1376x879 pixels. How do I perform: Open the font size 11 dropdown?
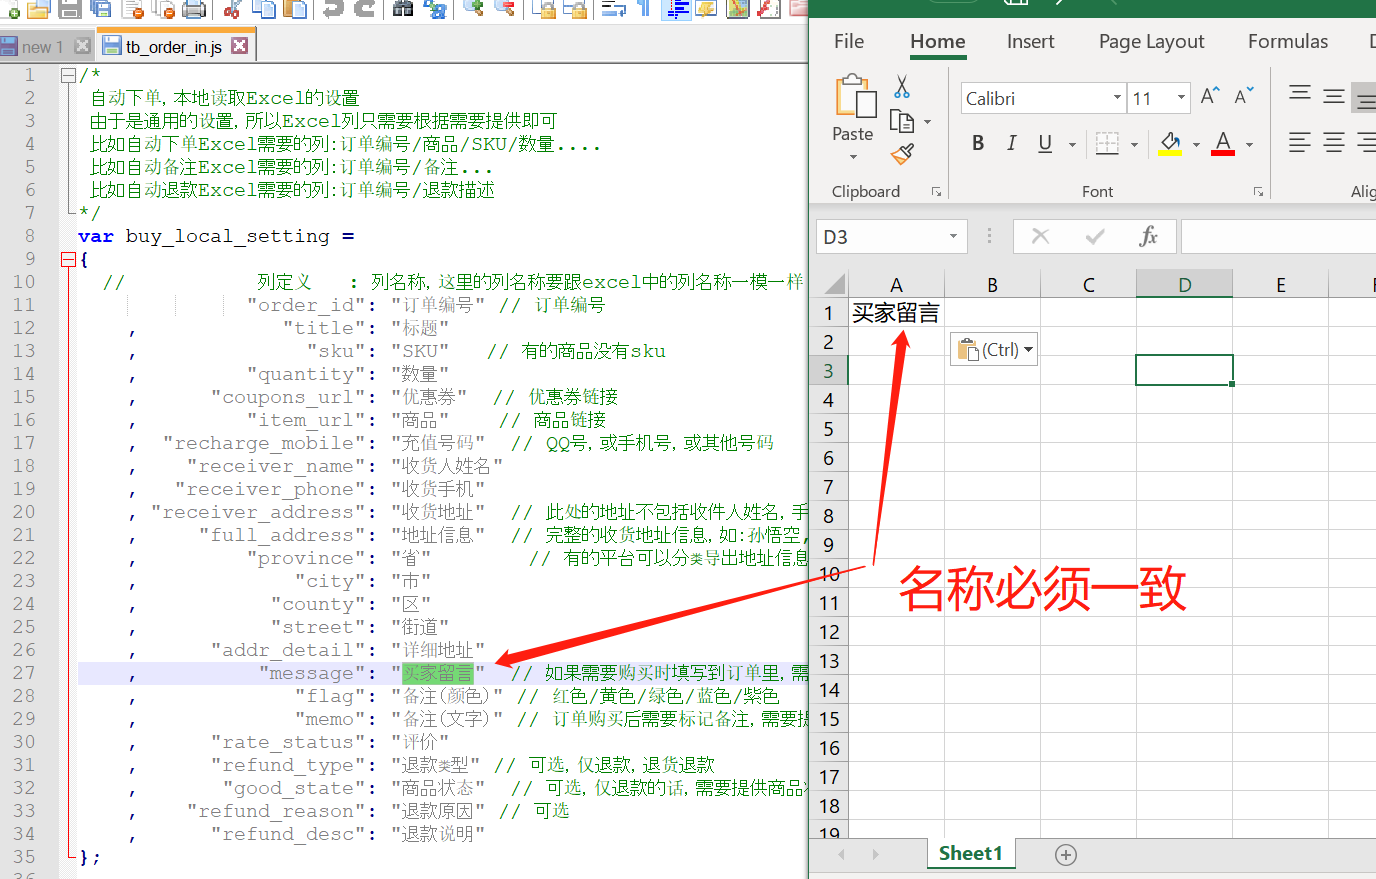1181,98
